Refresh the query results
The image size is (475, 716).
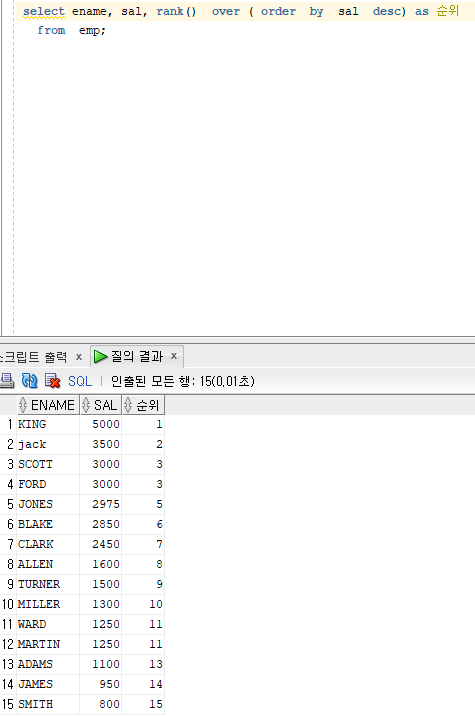(x=30, y=380)
